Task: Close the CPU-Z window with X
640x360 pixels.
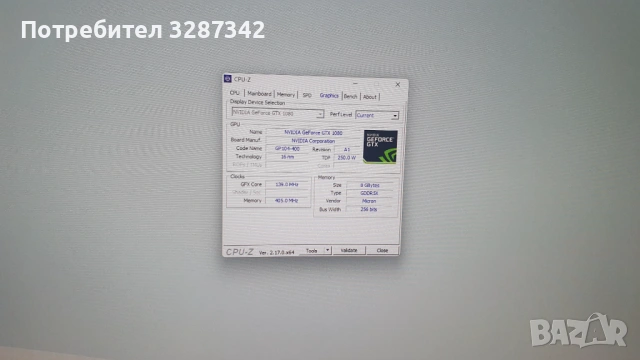Action: 398,84
